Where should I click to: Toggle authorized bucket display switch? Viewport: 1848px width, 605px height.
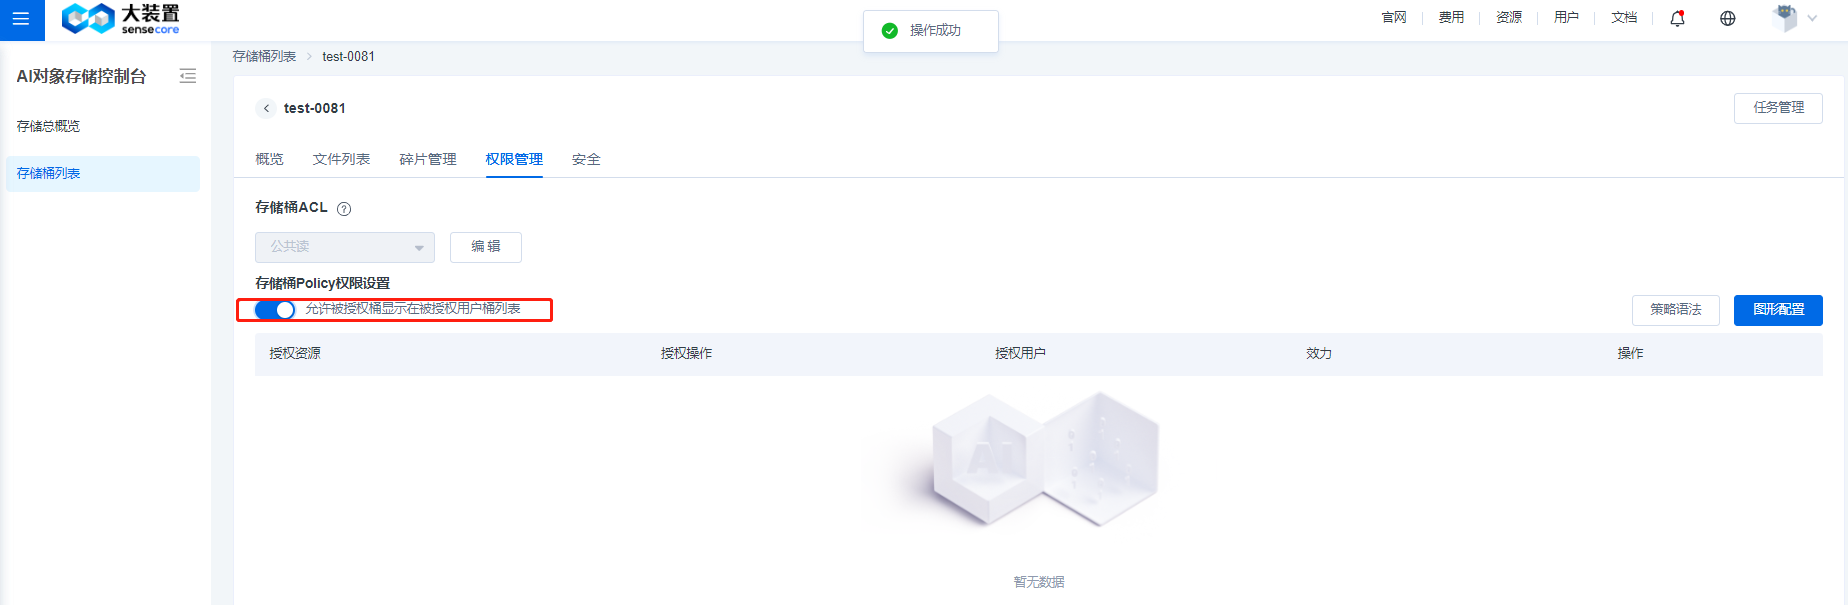coord(275,310)
